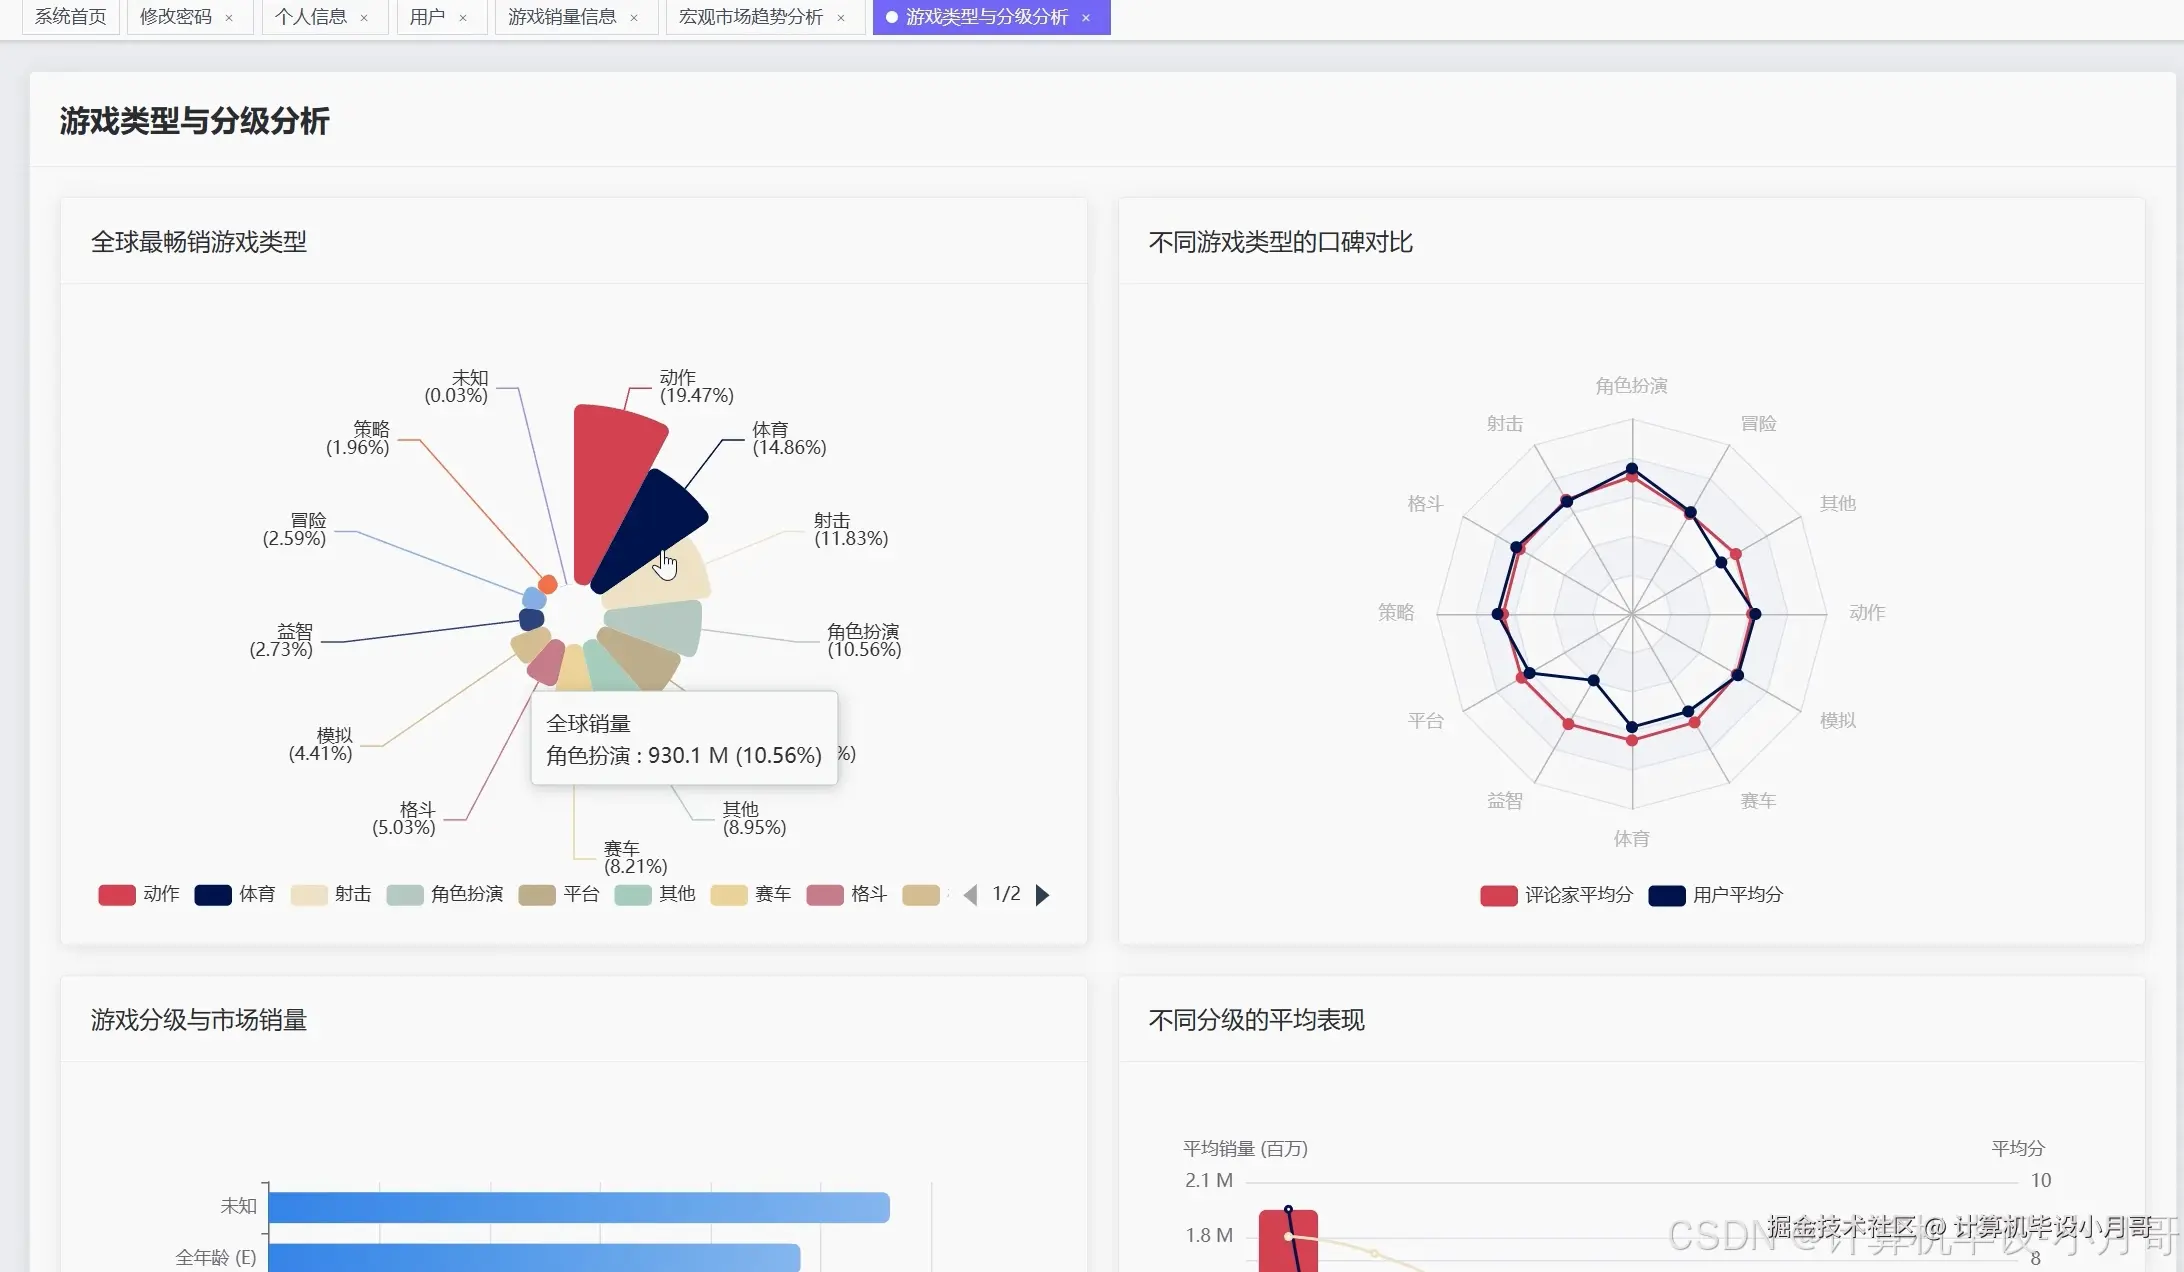Click the 未知 rating bar
2184x1272 pixels.
tap(578, 1207)
